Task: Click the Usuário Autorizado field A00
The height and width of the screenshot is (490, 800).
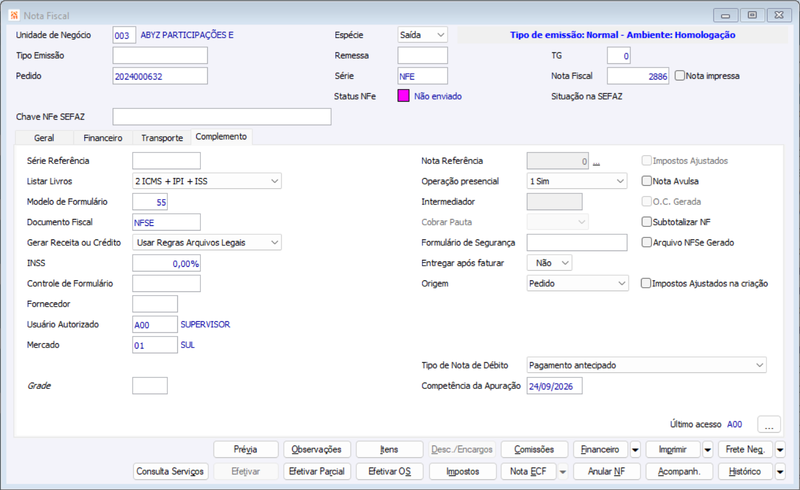Action: click(x=155, y=325)
